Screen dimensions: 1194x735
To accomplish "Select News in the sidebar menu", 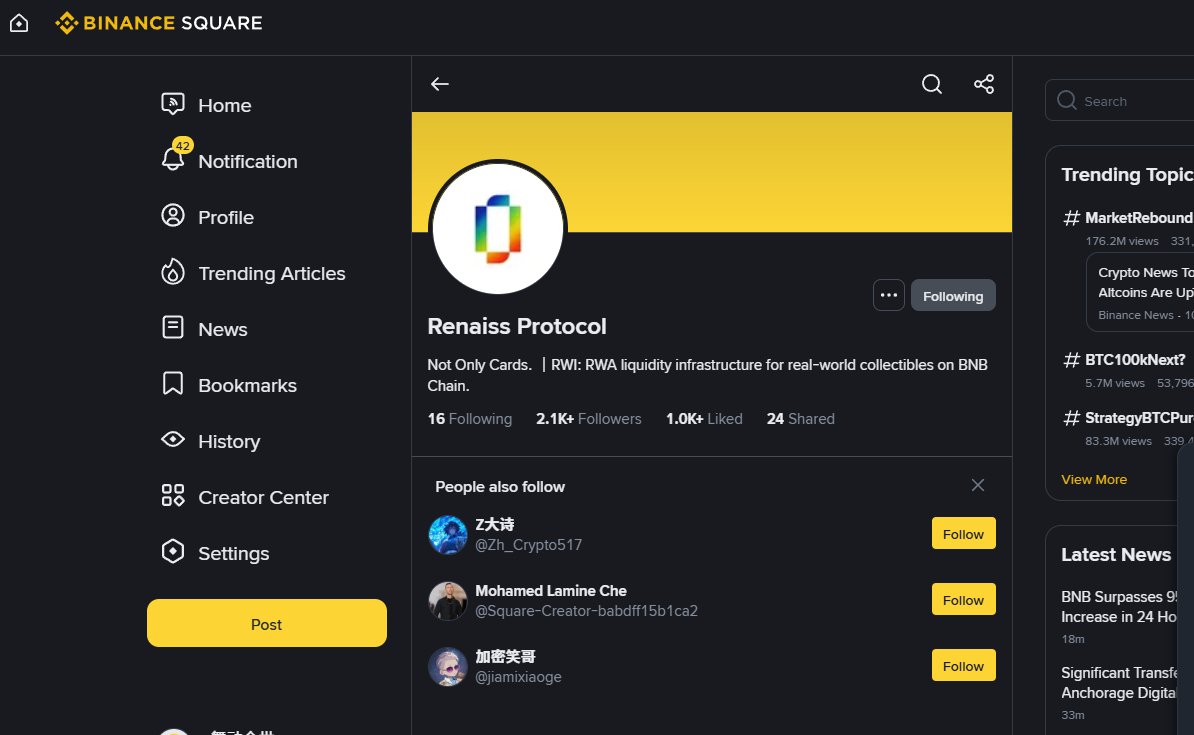I will pos(223,329).
